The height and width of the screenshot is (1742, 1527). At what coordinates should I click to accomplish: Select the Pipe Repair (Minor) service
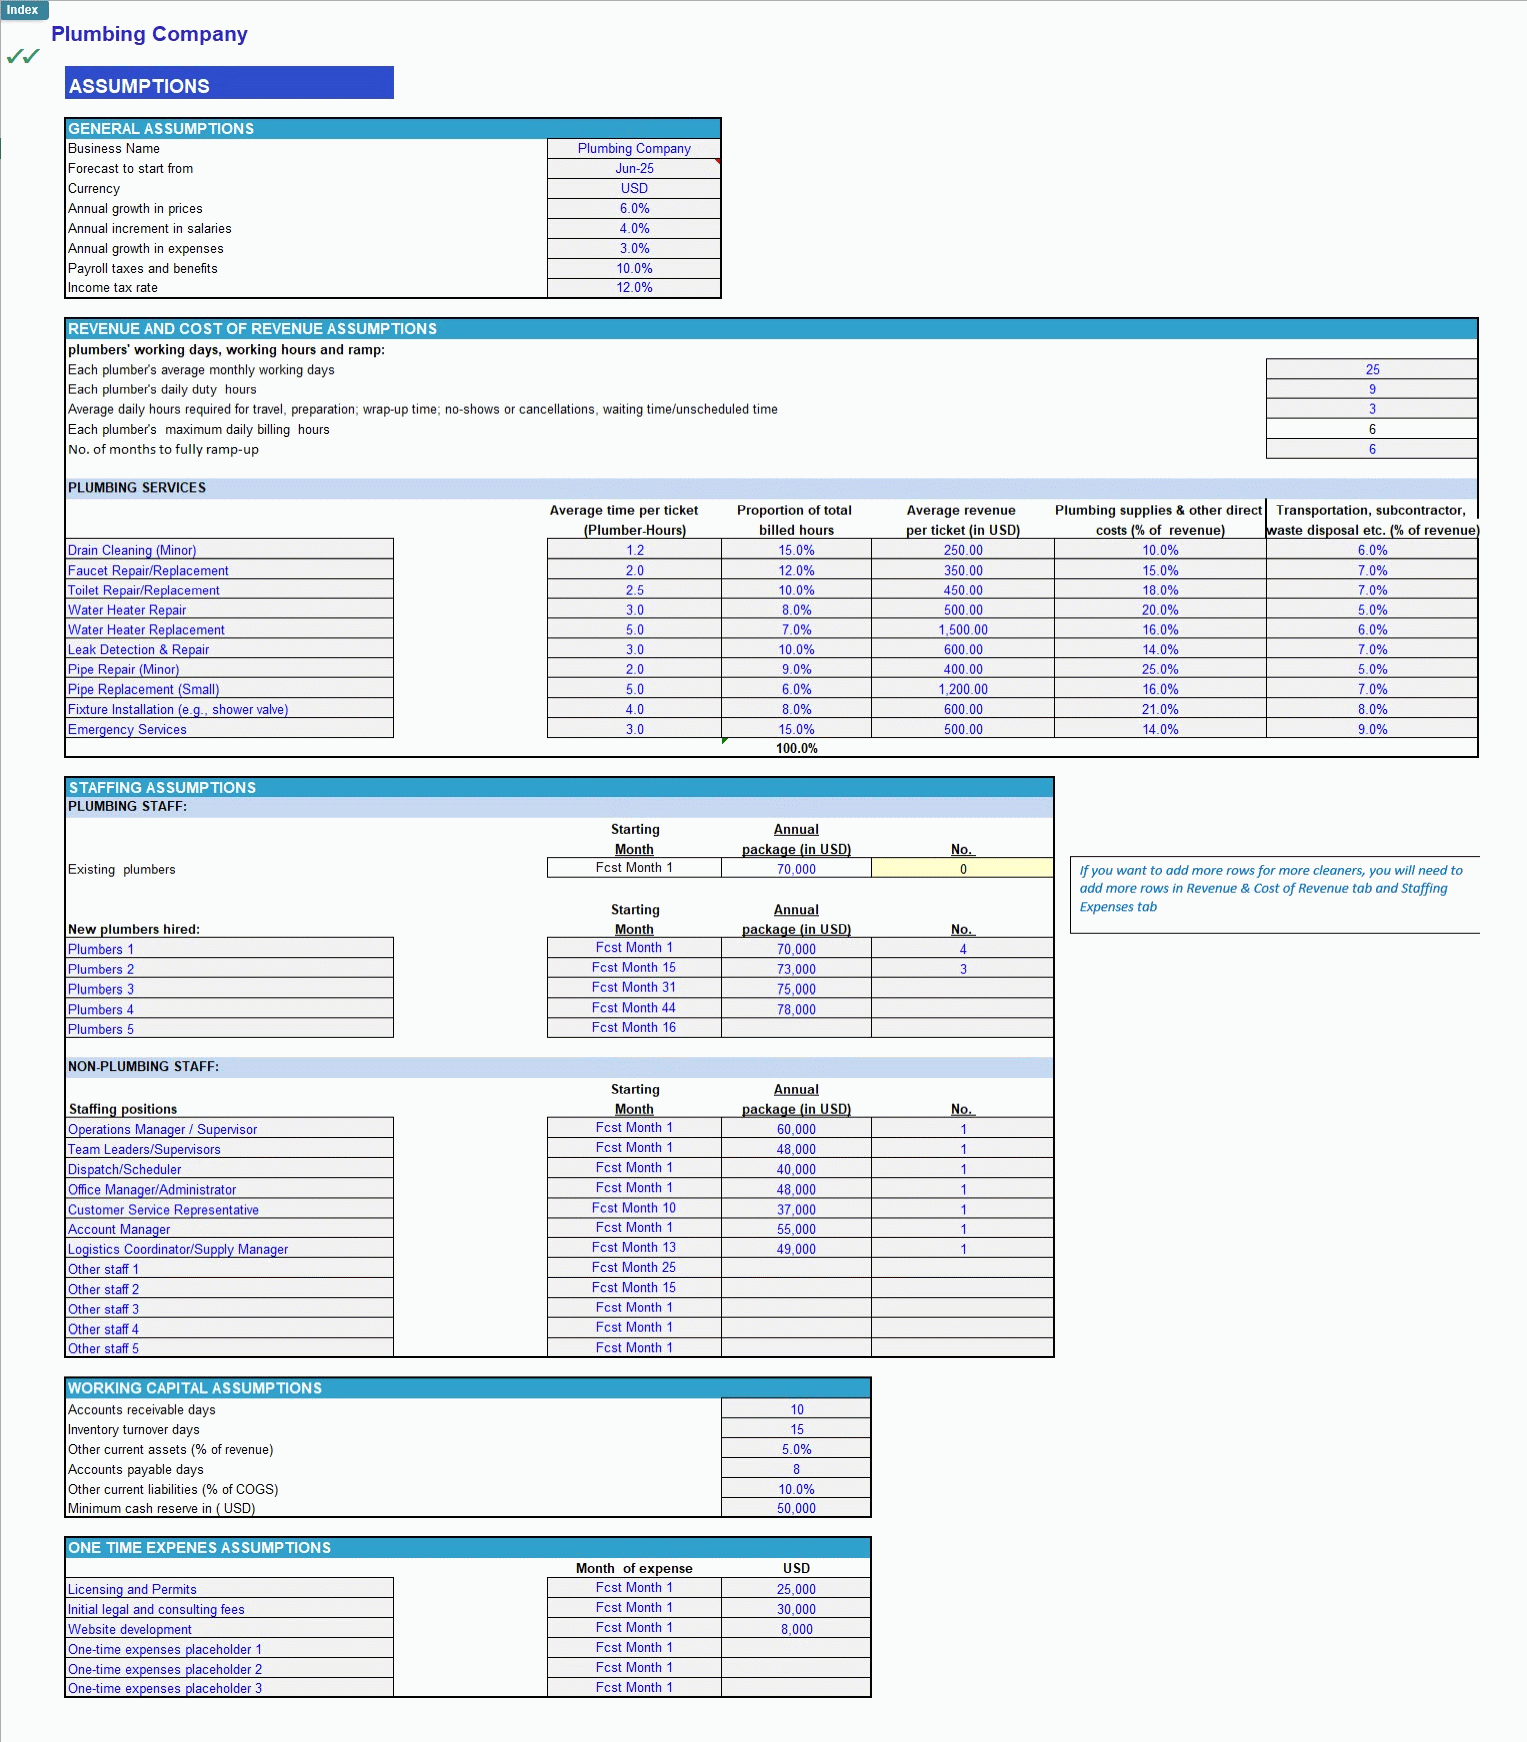(229, 669)
